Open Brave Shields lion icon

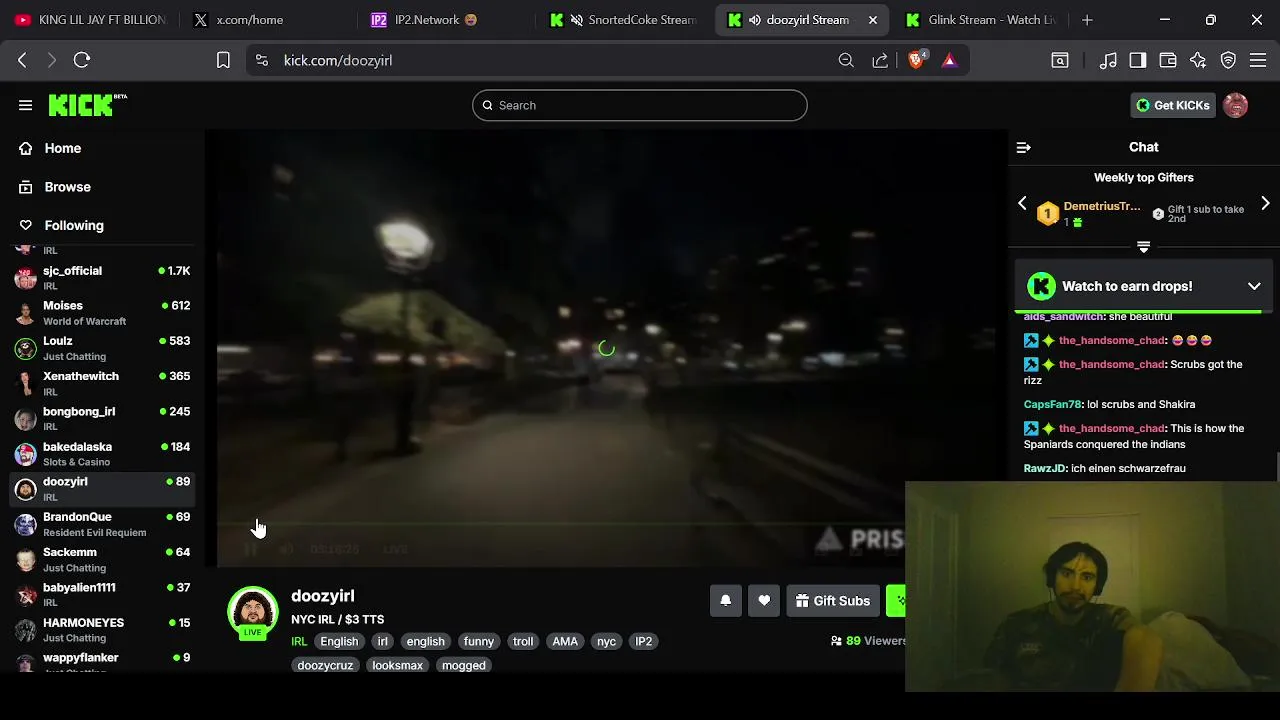(917, 60)
